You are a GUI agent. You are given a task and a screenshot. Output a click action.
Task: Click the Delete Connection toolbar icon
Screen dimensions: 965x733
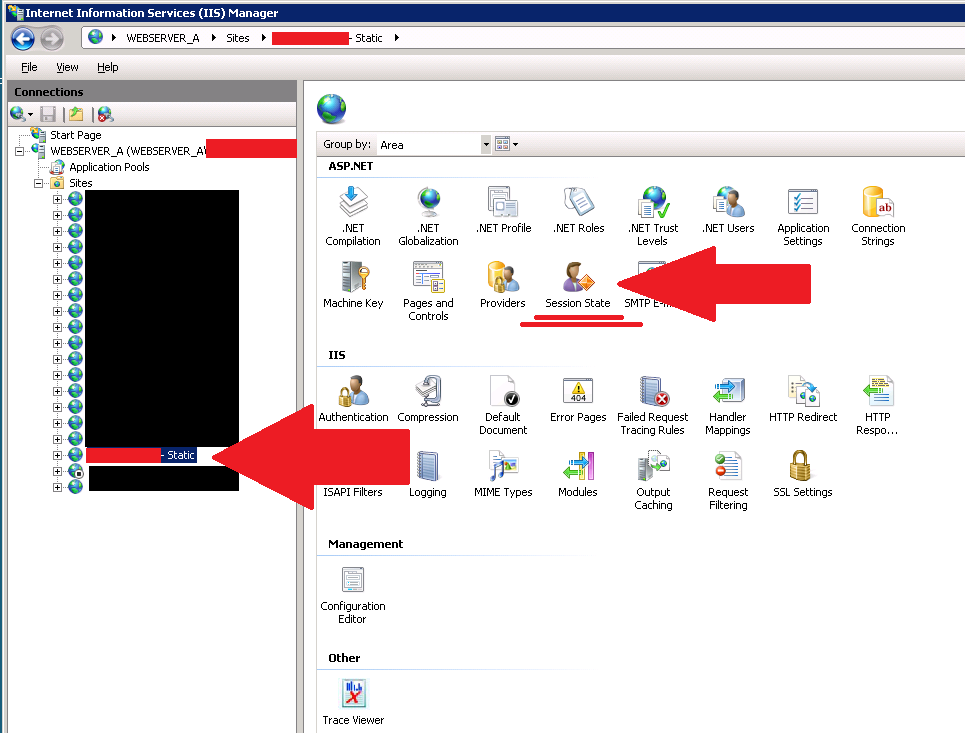click(105, 114)
